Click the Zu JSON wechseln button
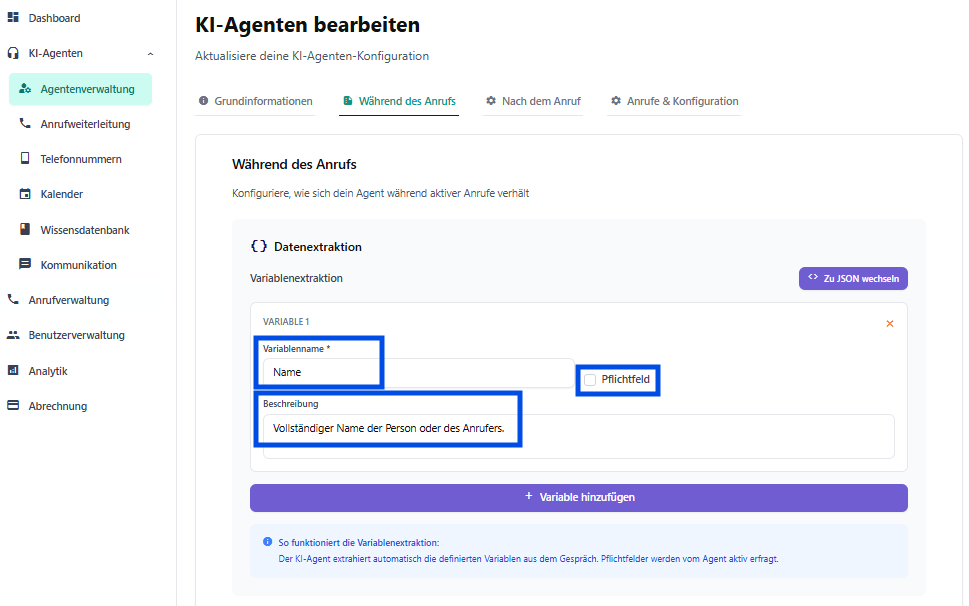Screen dimensions: 969x606 click(853, 278)
